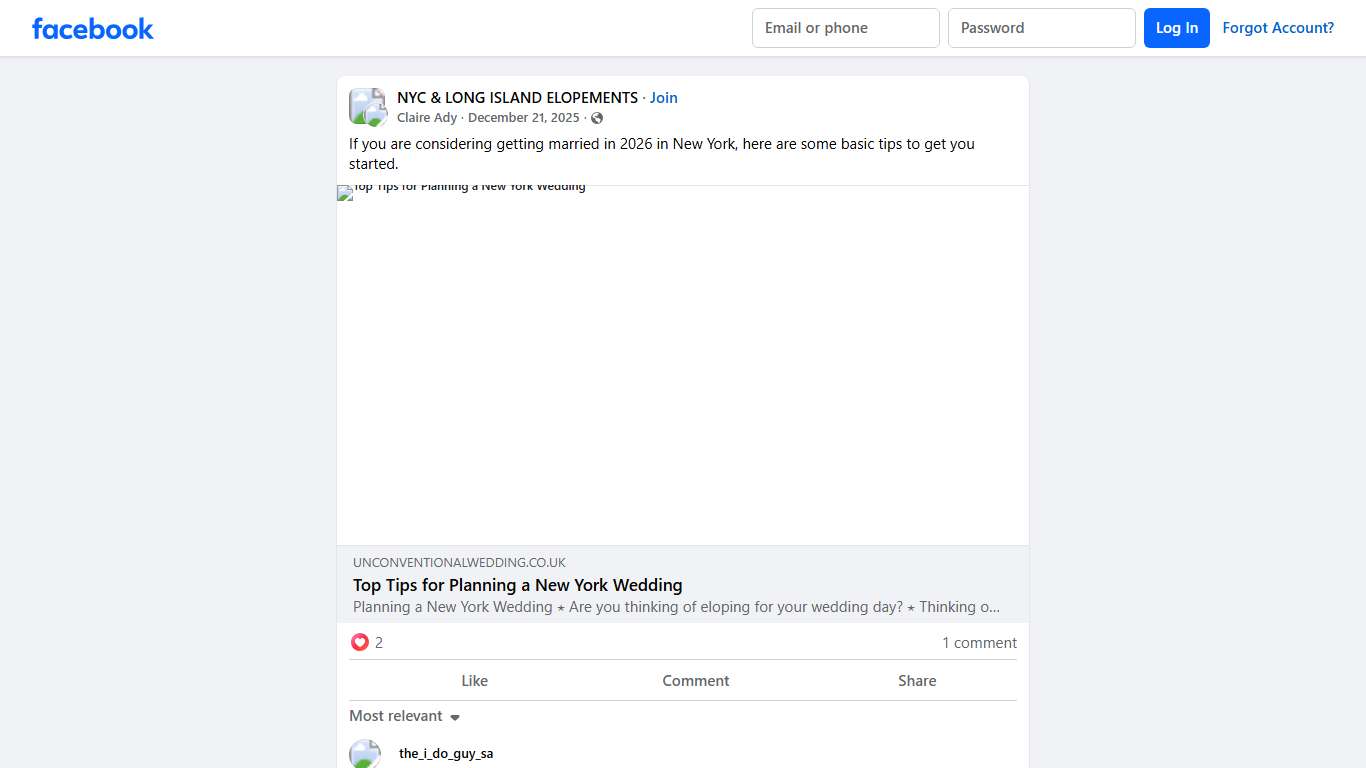Viewport: 1366px width, 768px height.
Task: Open the Forgot Account page
Action: [1278, 28]
